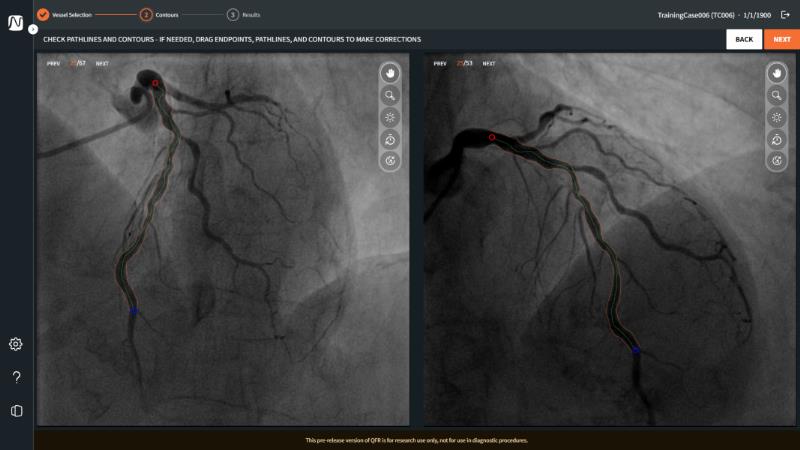Viewport: 800px width, 450px height.
Task: Open help question mark in sidebar
Action: tap(16, 377)
